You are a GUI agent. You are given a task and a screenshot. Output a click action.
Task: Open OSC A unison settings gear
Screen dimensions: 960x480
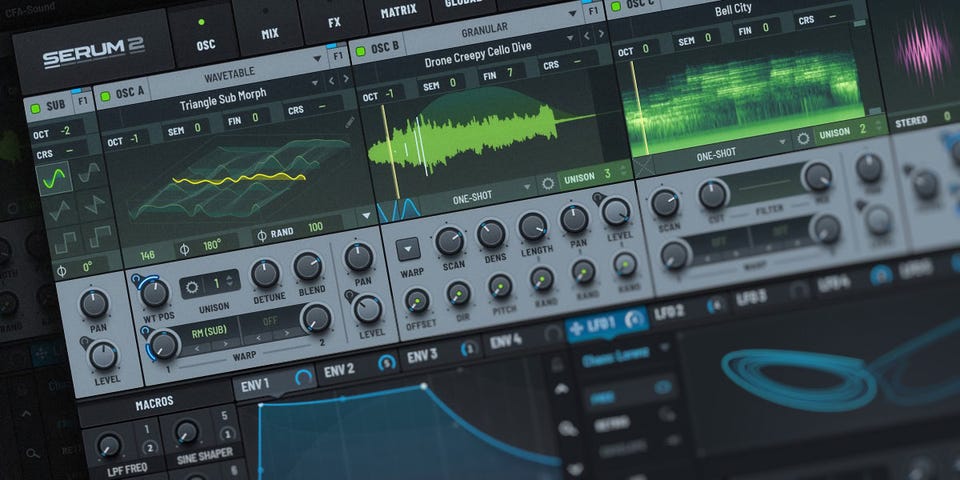tap(193, 287)
